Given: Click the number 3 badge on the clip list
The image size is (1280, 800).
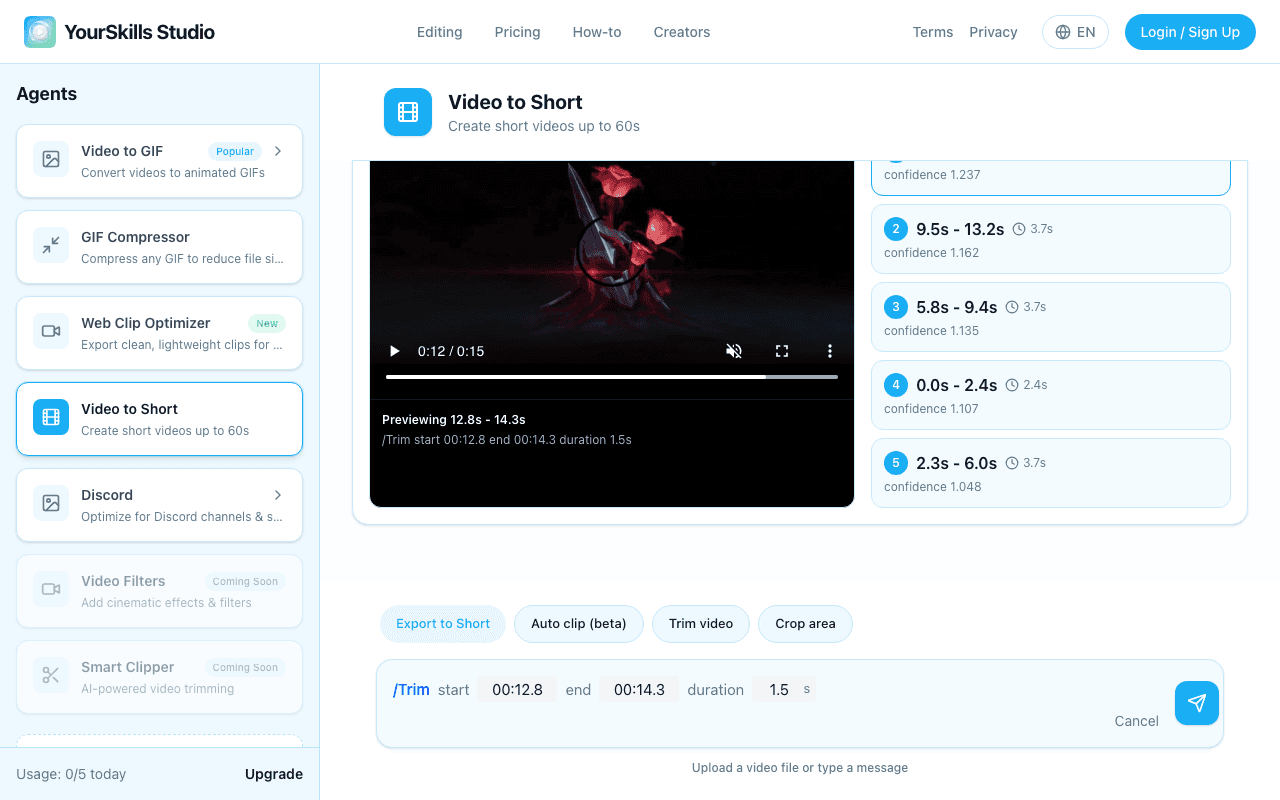Looking at the screenshot, I should click(896, 307).
